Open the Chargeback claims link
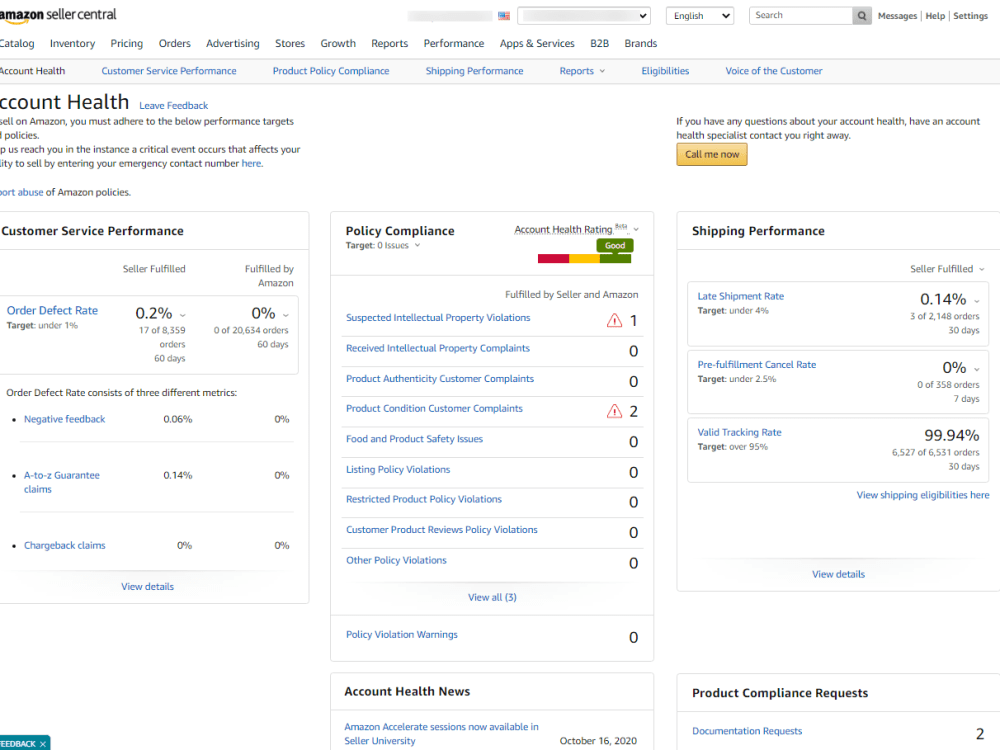The width and height of the screenshot is (1000, 750). click(x=64, y=545)
